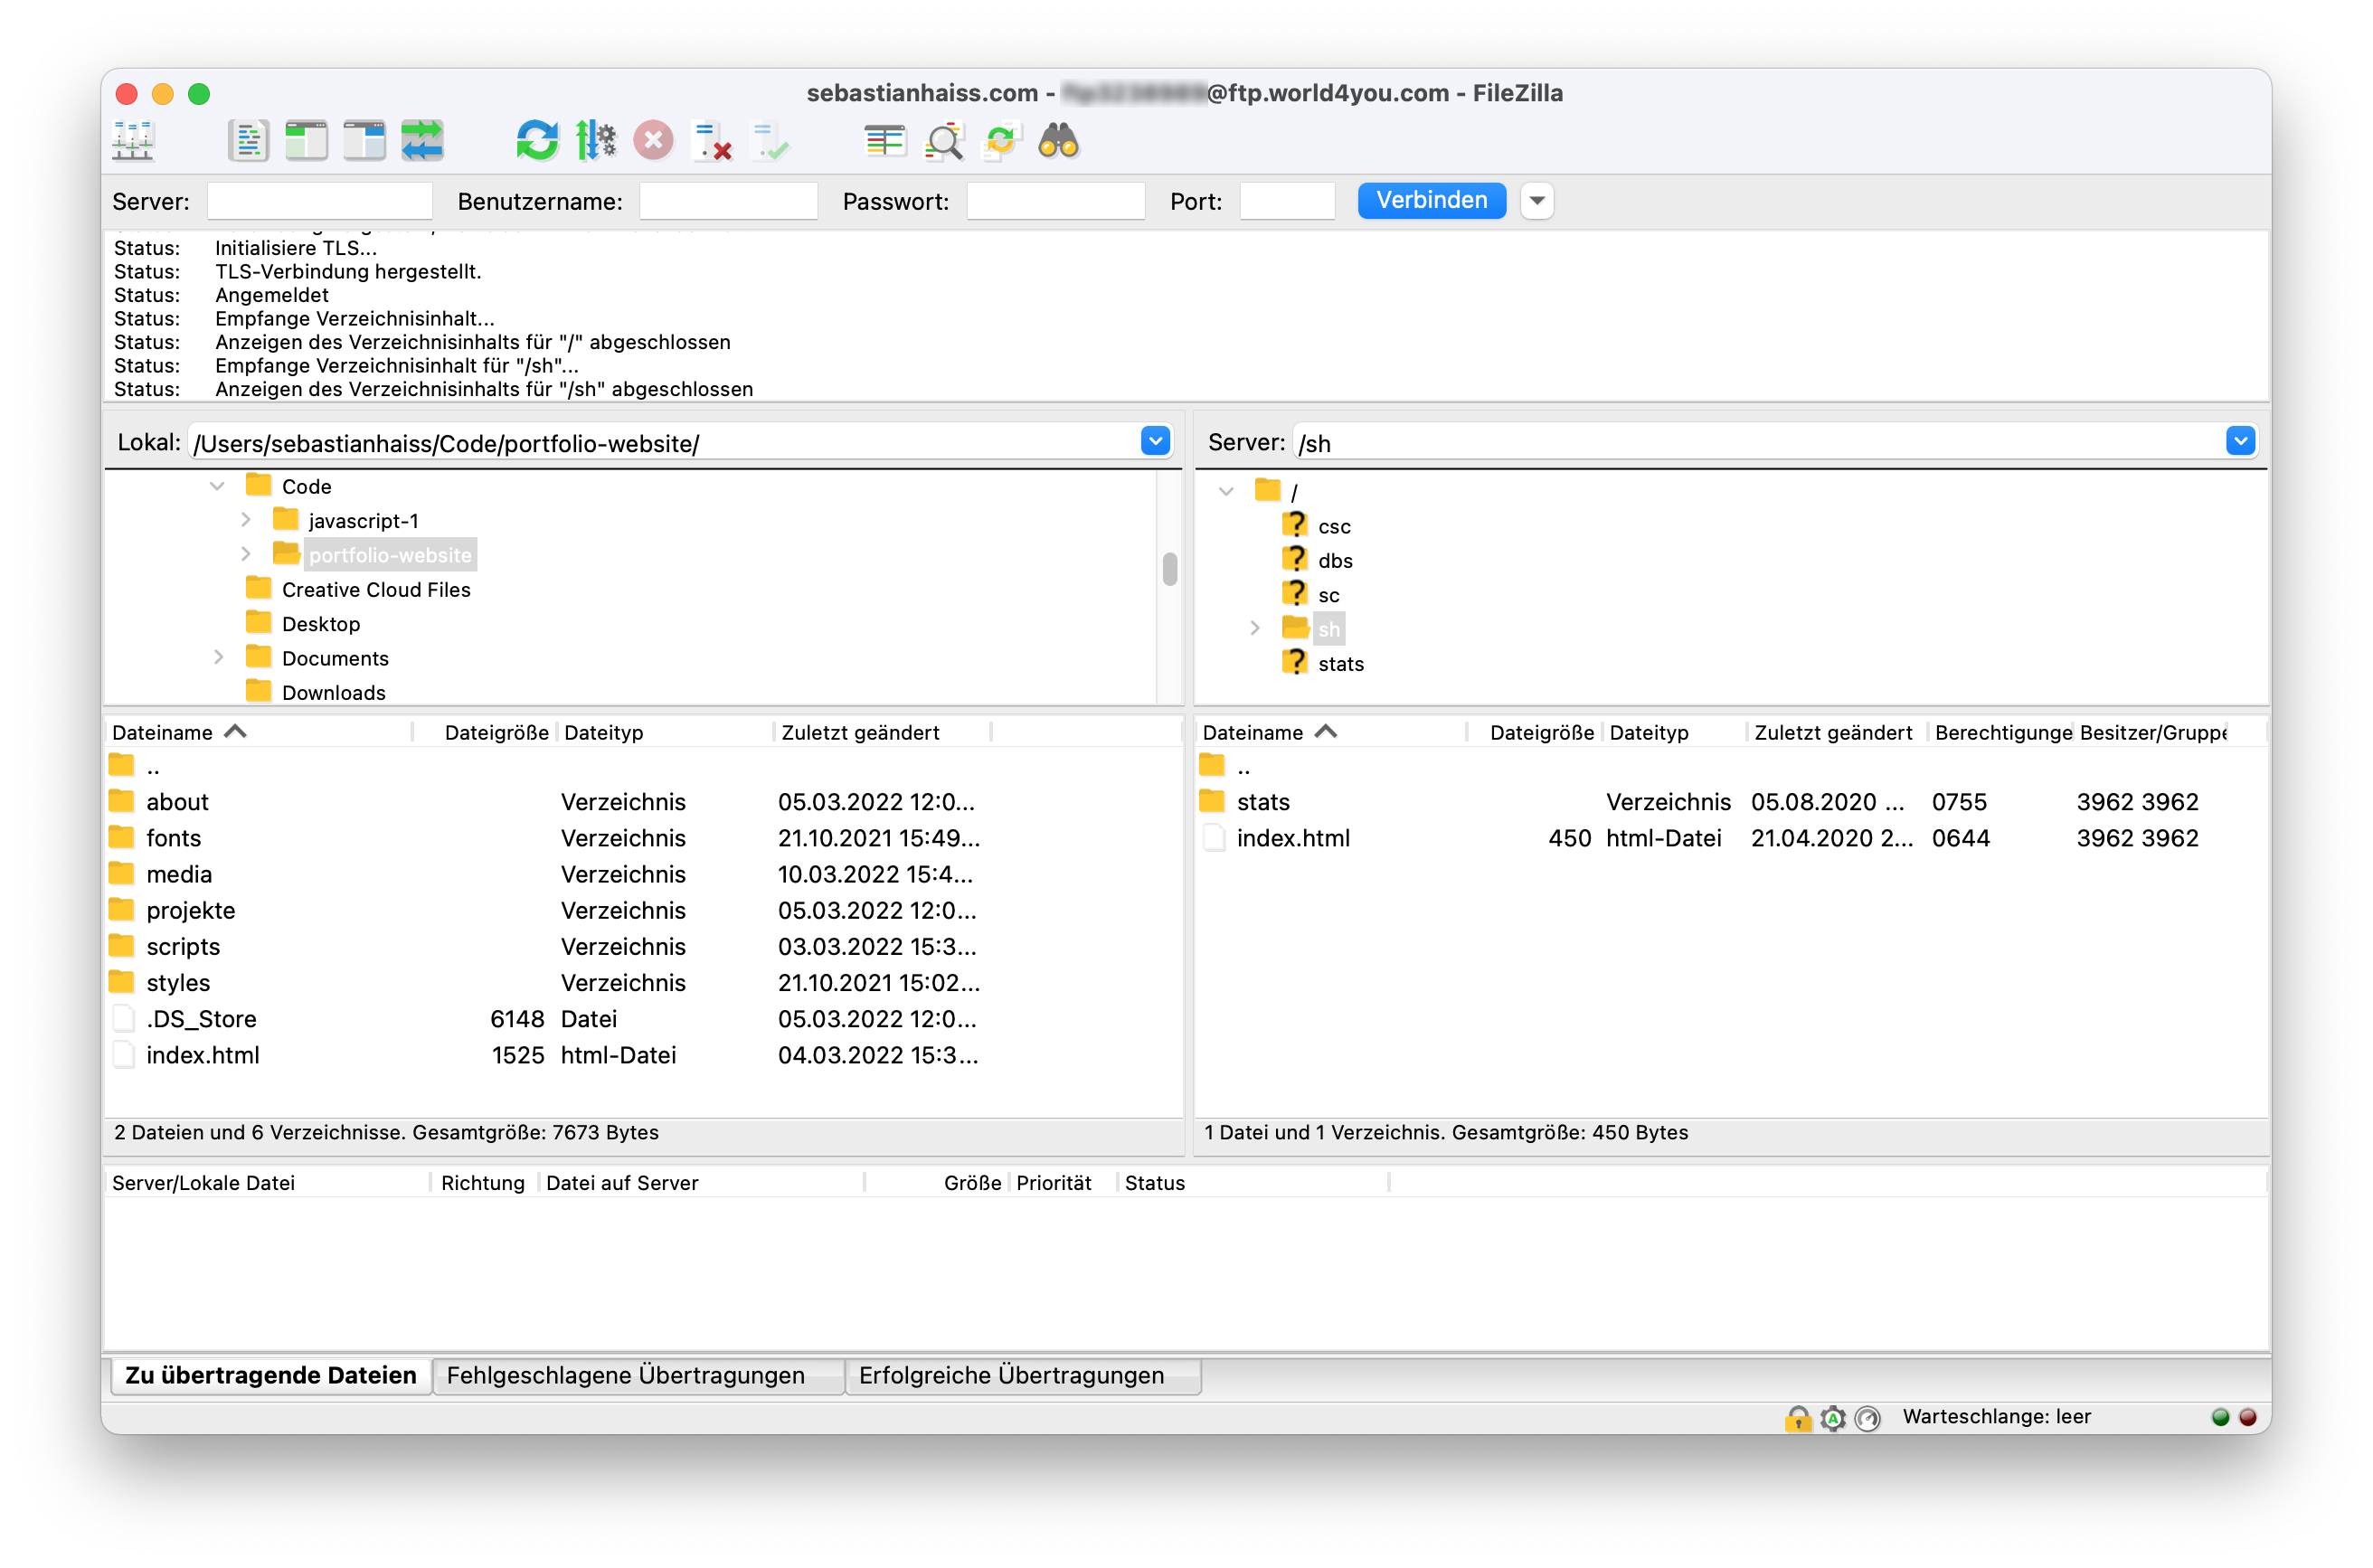Focus the Server quick connect field
Image resolution: width=2373 pixels, height=1568 pixels.
click(319, 201)
